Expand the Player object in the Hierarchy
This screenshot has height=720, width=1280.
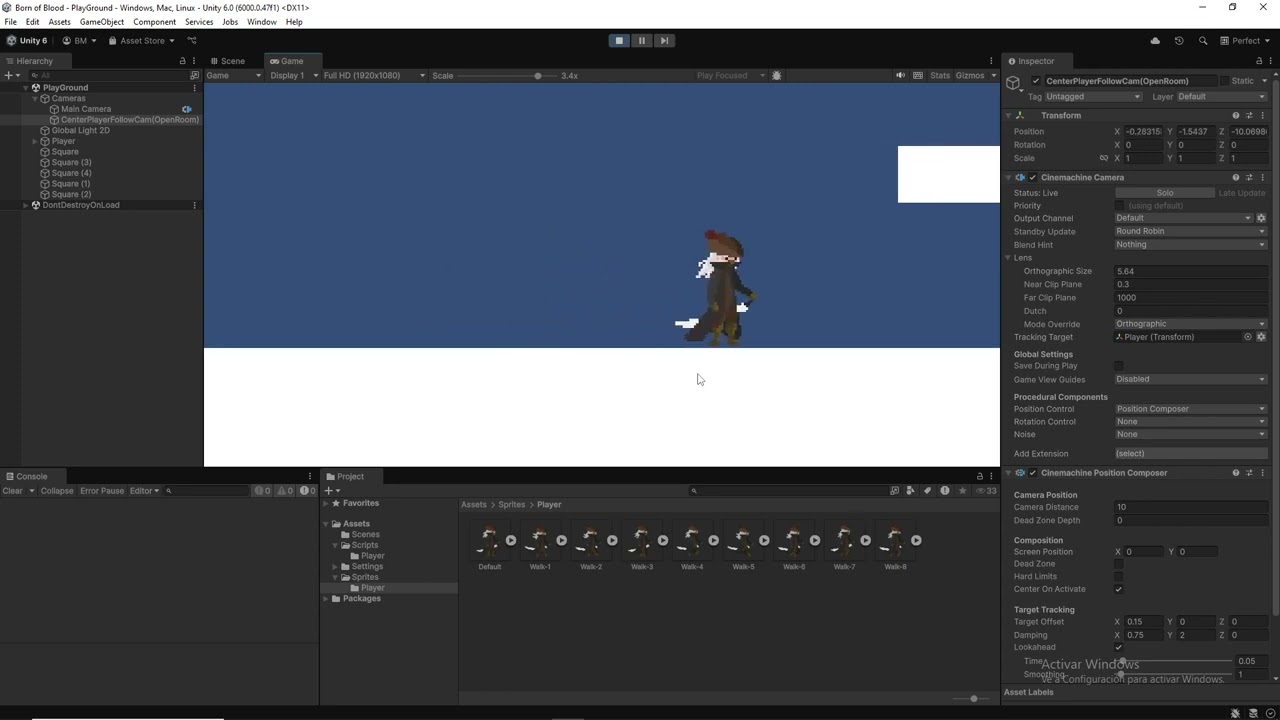(35, 141)
